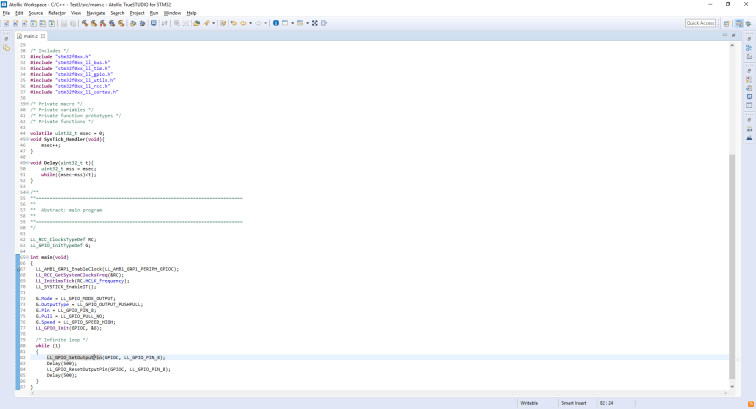Open the Project menu
Viewport: 756px width, 409px height.
click(x=137, y=13)
